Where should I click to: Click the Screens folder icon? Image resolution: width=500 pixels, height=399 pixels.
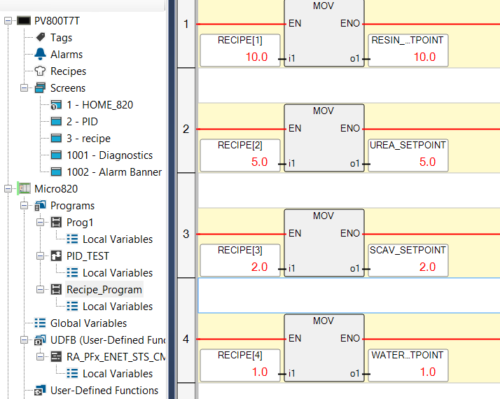click(40, 88)
